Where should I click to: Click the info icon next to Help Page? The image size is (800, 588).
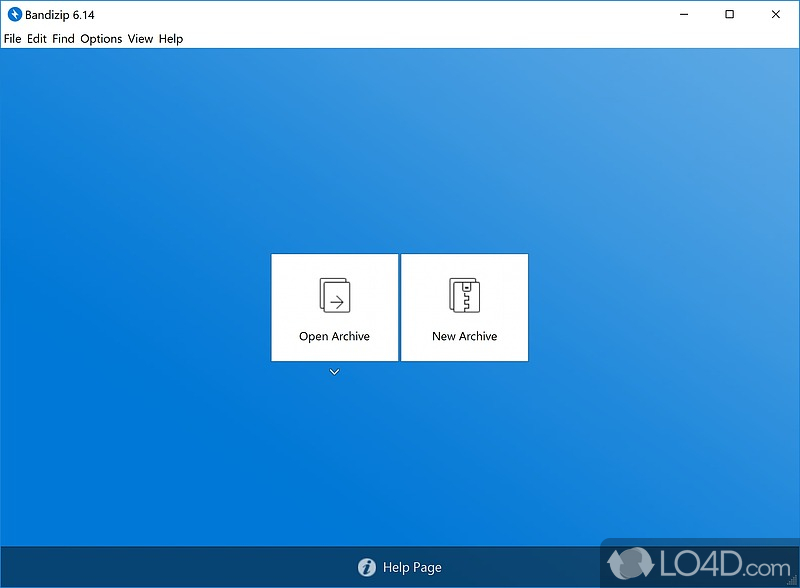[x=369, y=567]
